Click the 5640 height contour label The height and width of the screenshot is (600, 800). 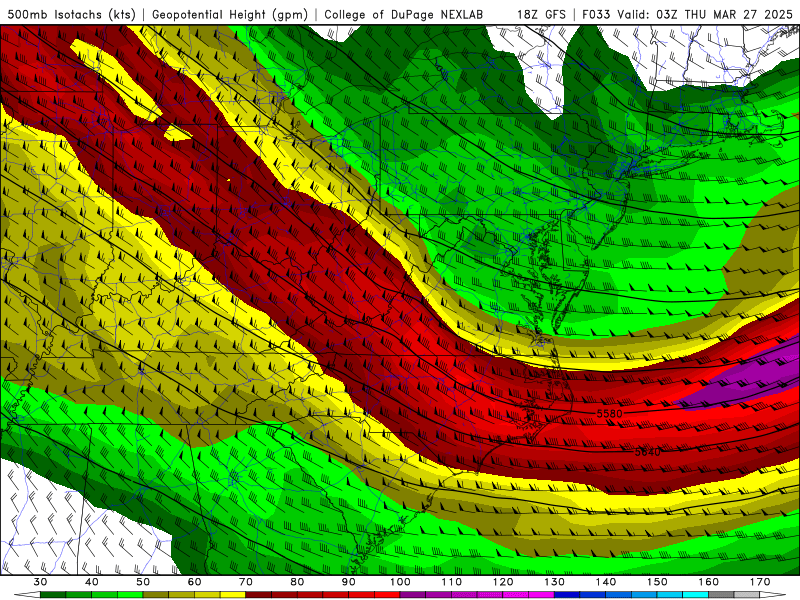[x=648, y=452]
